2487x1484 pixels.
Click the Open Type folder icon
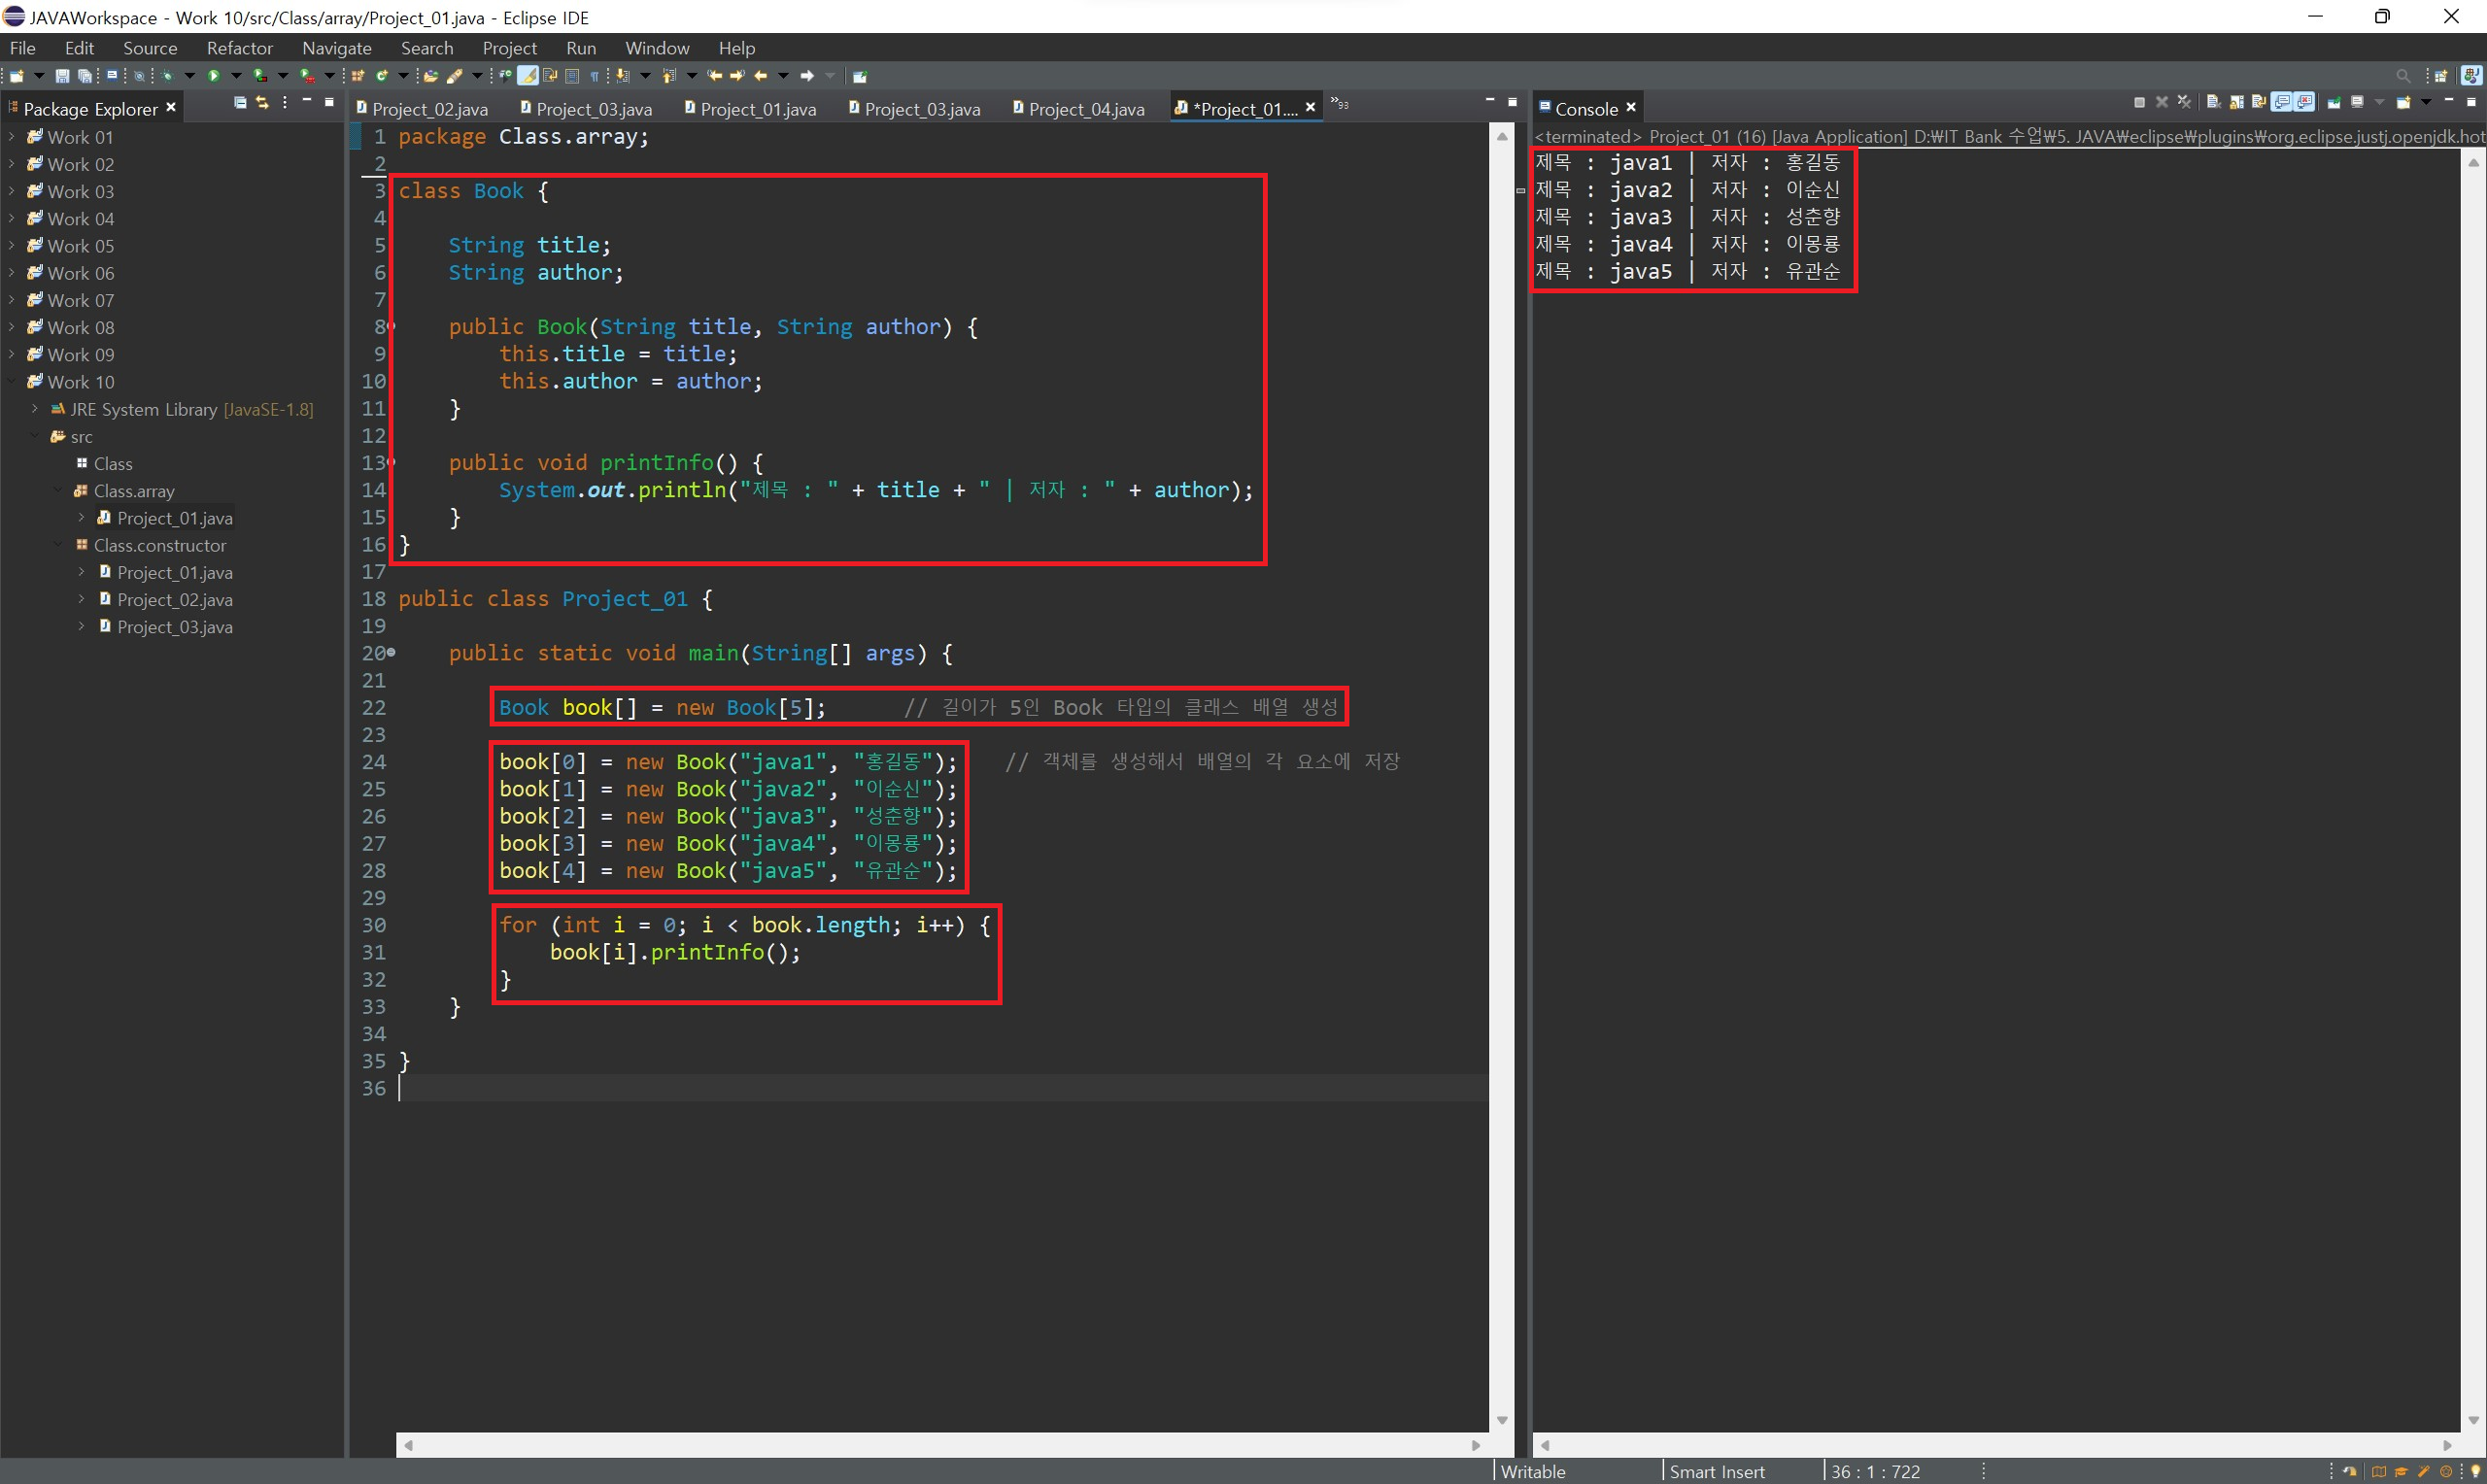pyautogui.click(x=431, y=76)
